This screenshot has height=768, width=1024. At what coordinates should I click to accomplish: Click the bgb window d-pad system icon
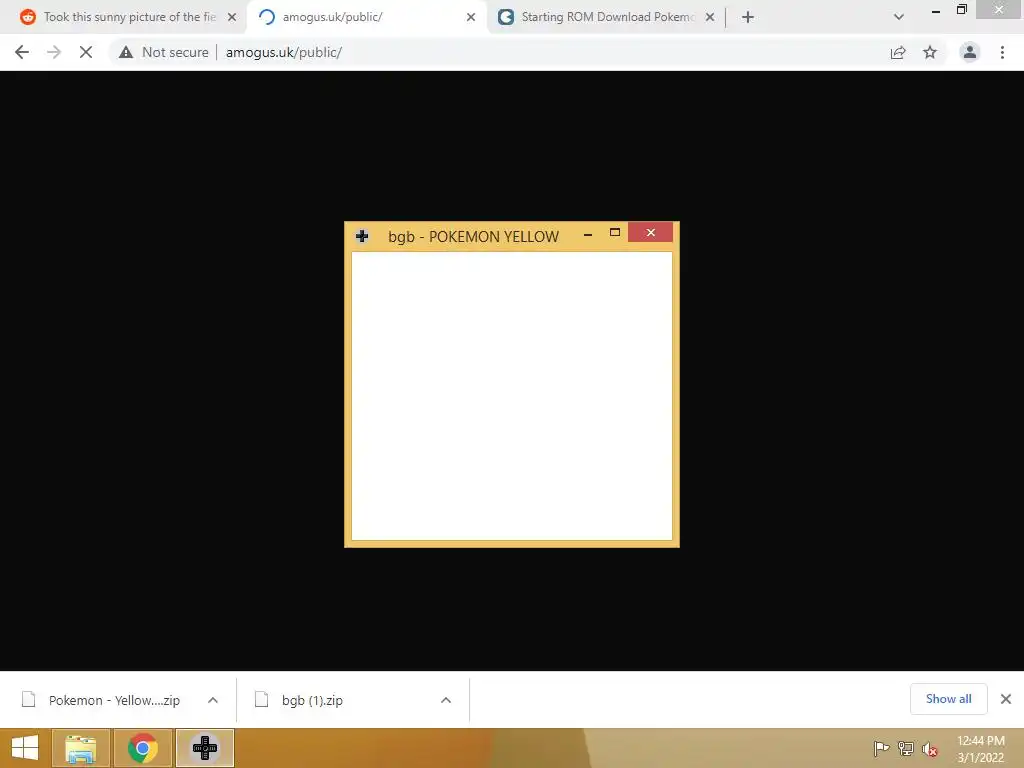pyautogui.click(x=362, y=236)
